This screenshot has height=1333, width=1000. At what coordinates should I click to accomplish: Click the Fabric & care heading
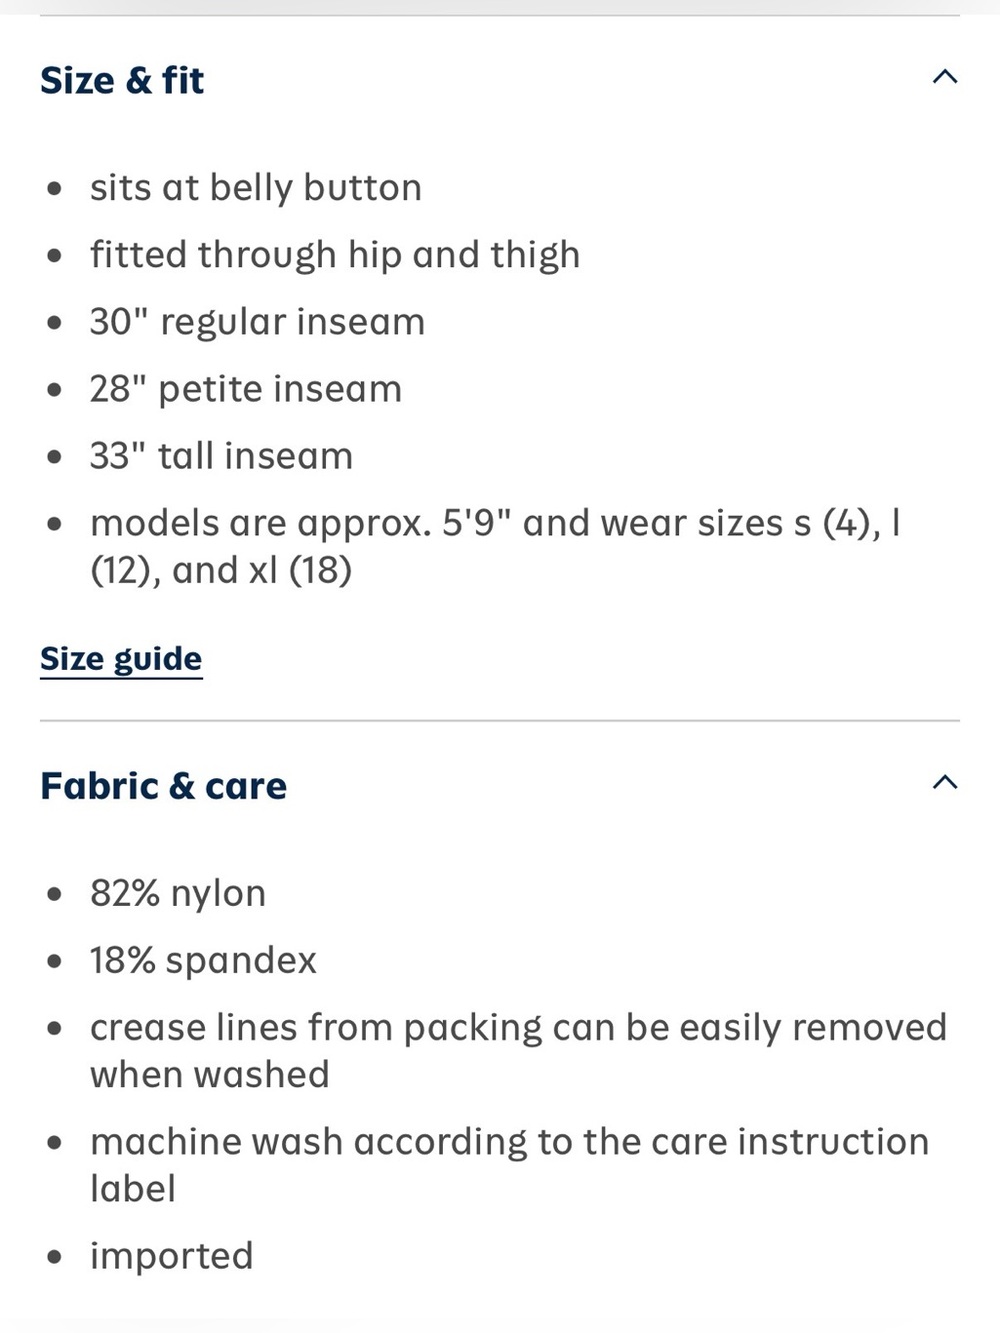tap(163, 786)
